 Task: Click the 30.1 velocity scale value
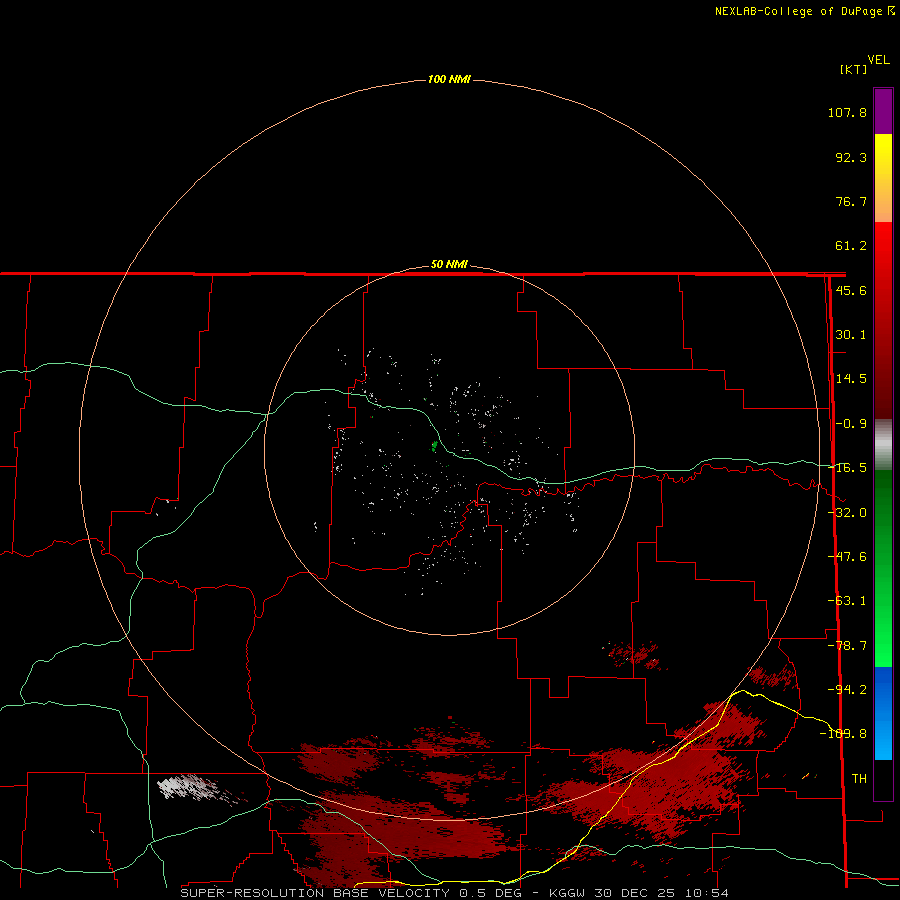pos(851,335)
